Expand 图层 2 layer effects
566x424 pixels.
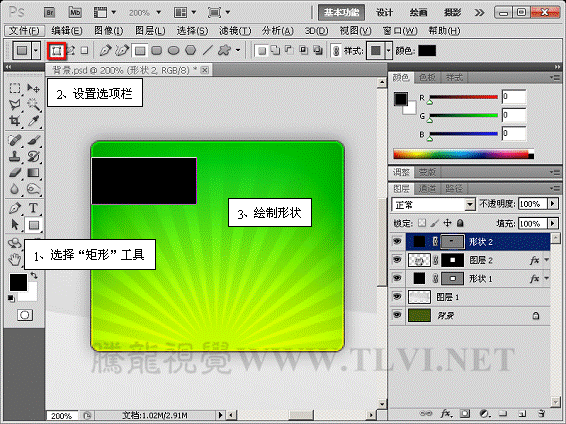(x=547, y=260)
